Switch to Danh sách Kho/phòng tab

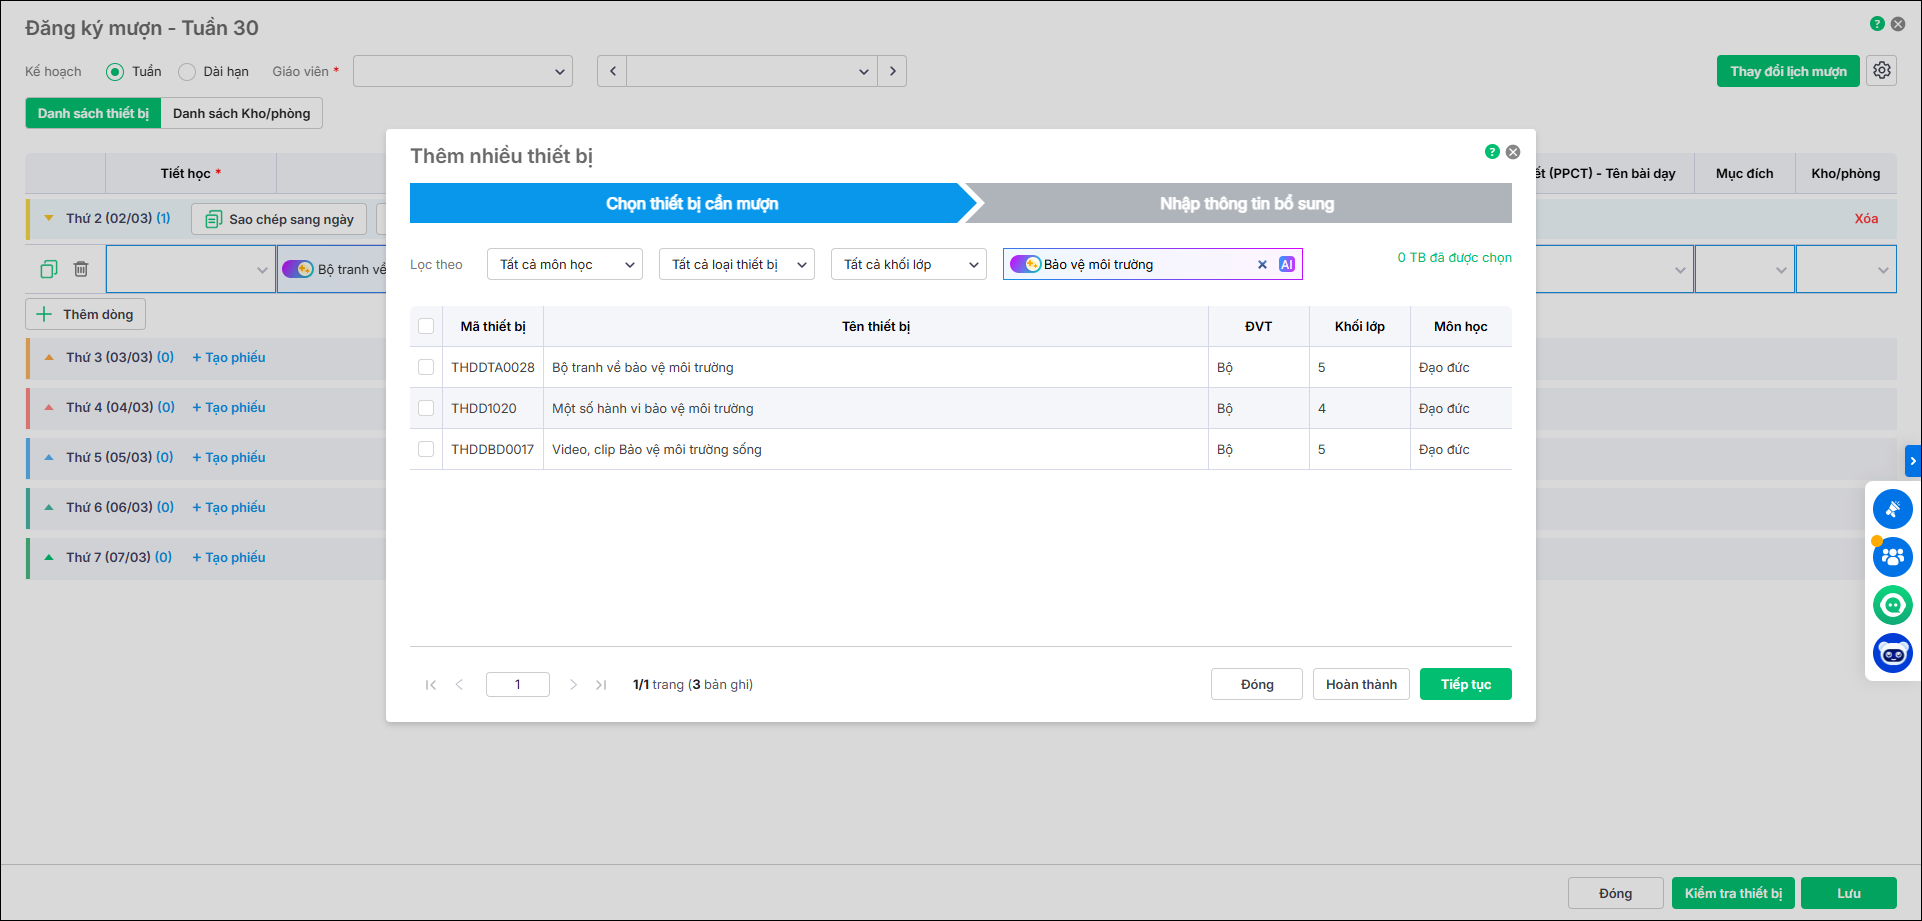241,113
